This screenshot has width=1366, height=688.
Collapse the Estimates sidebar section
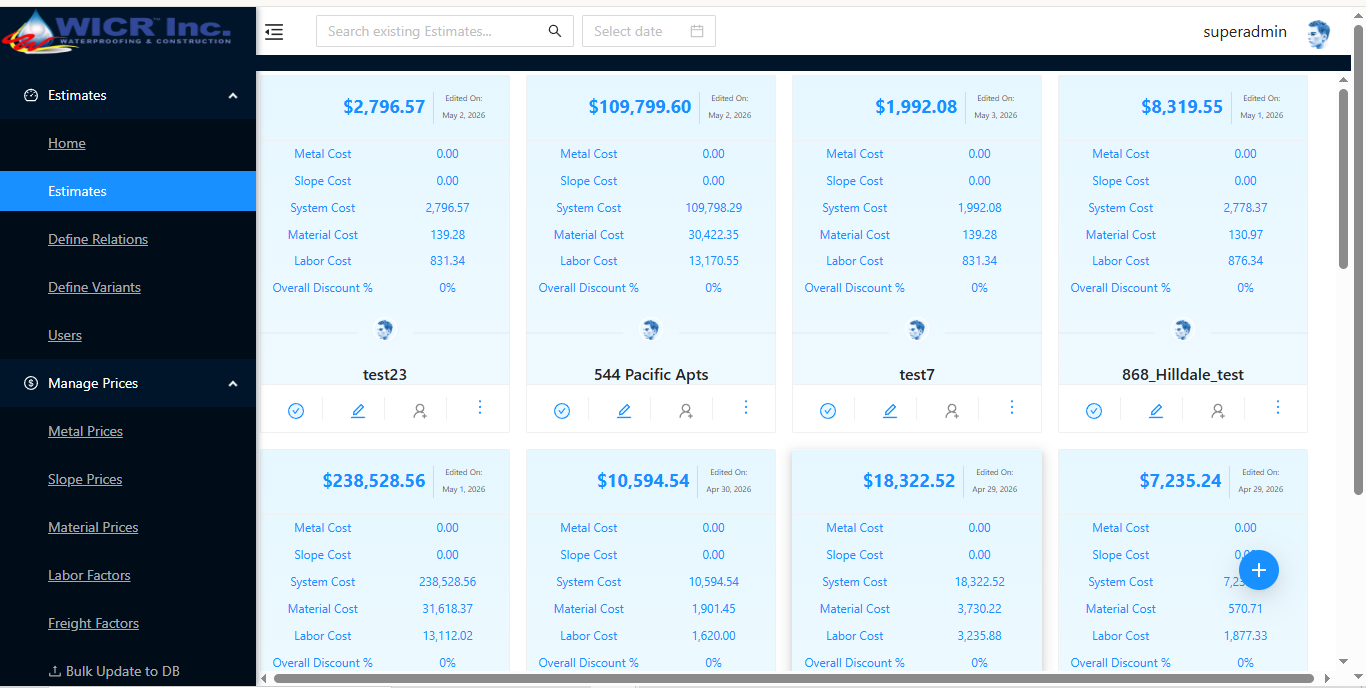pyautogui.click(x=233, y=96)
